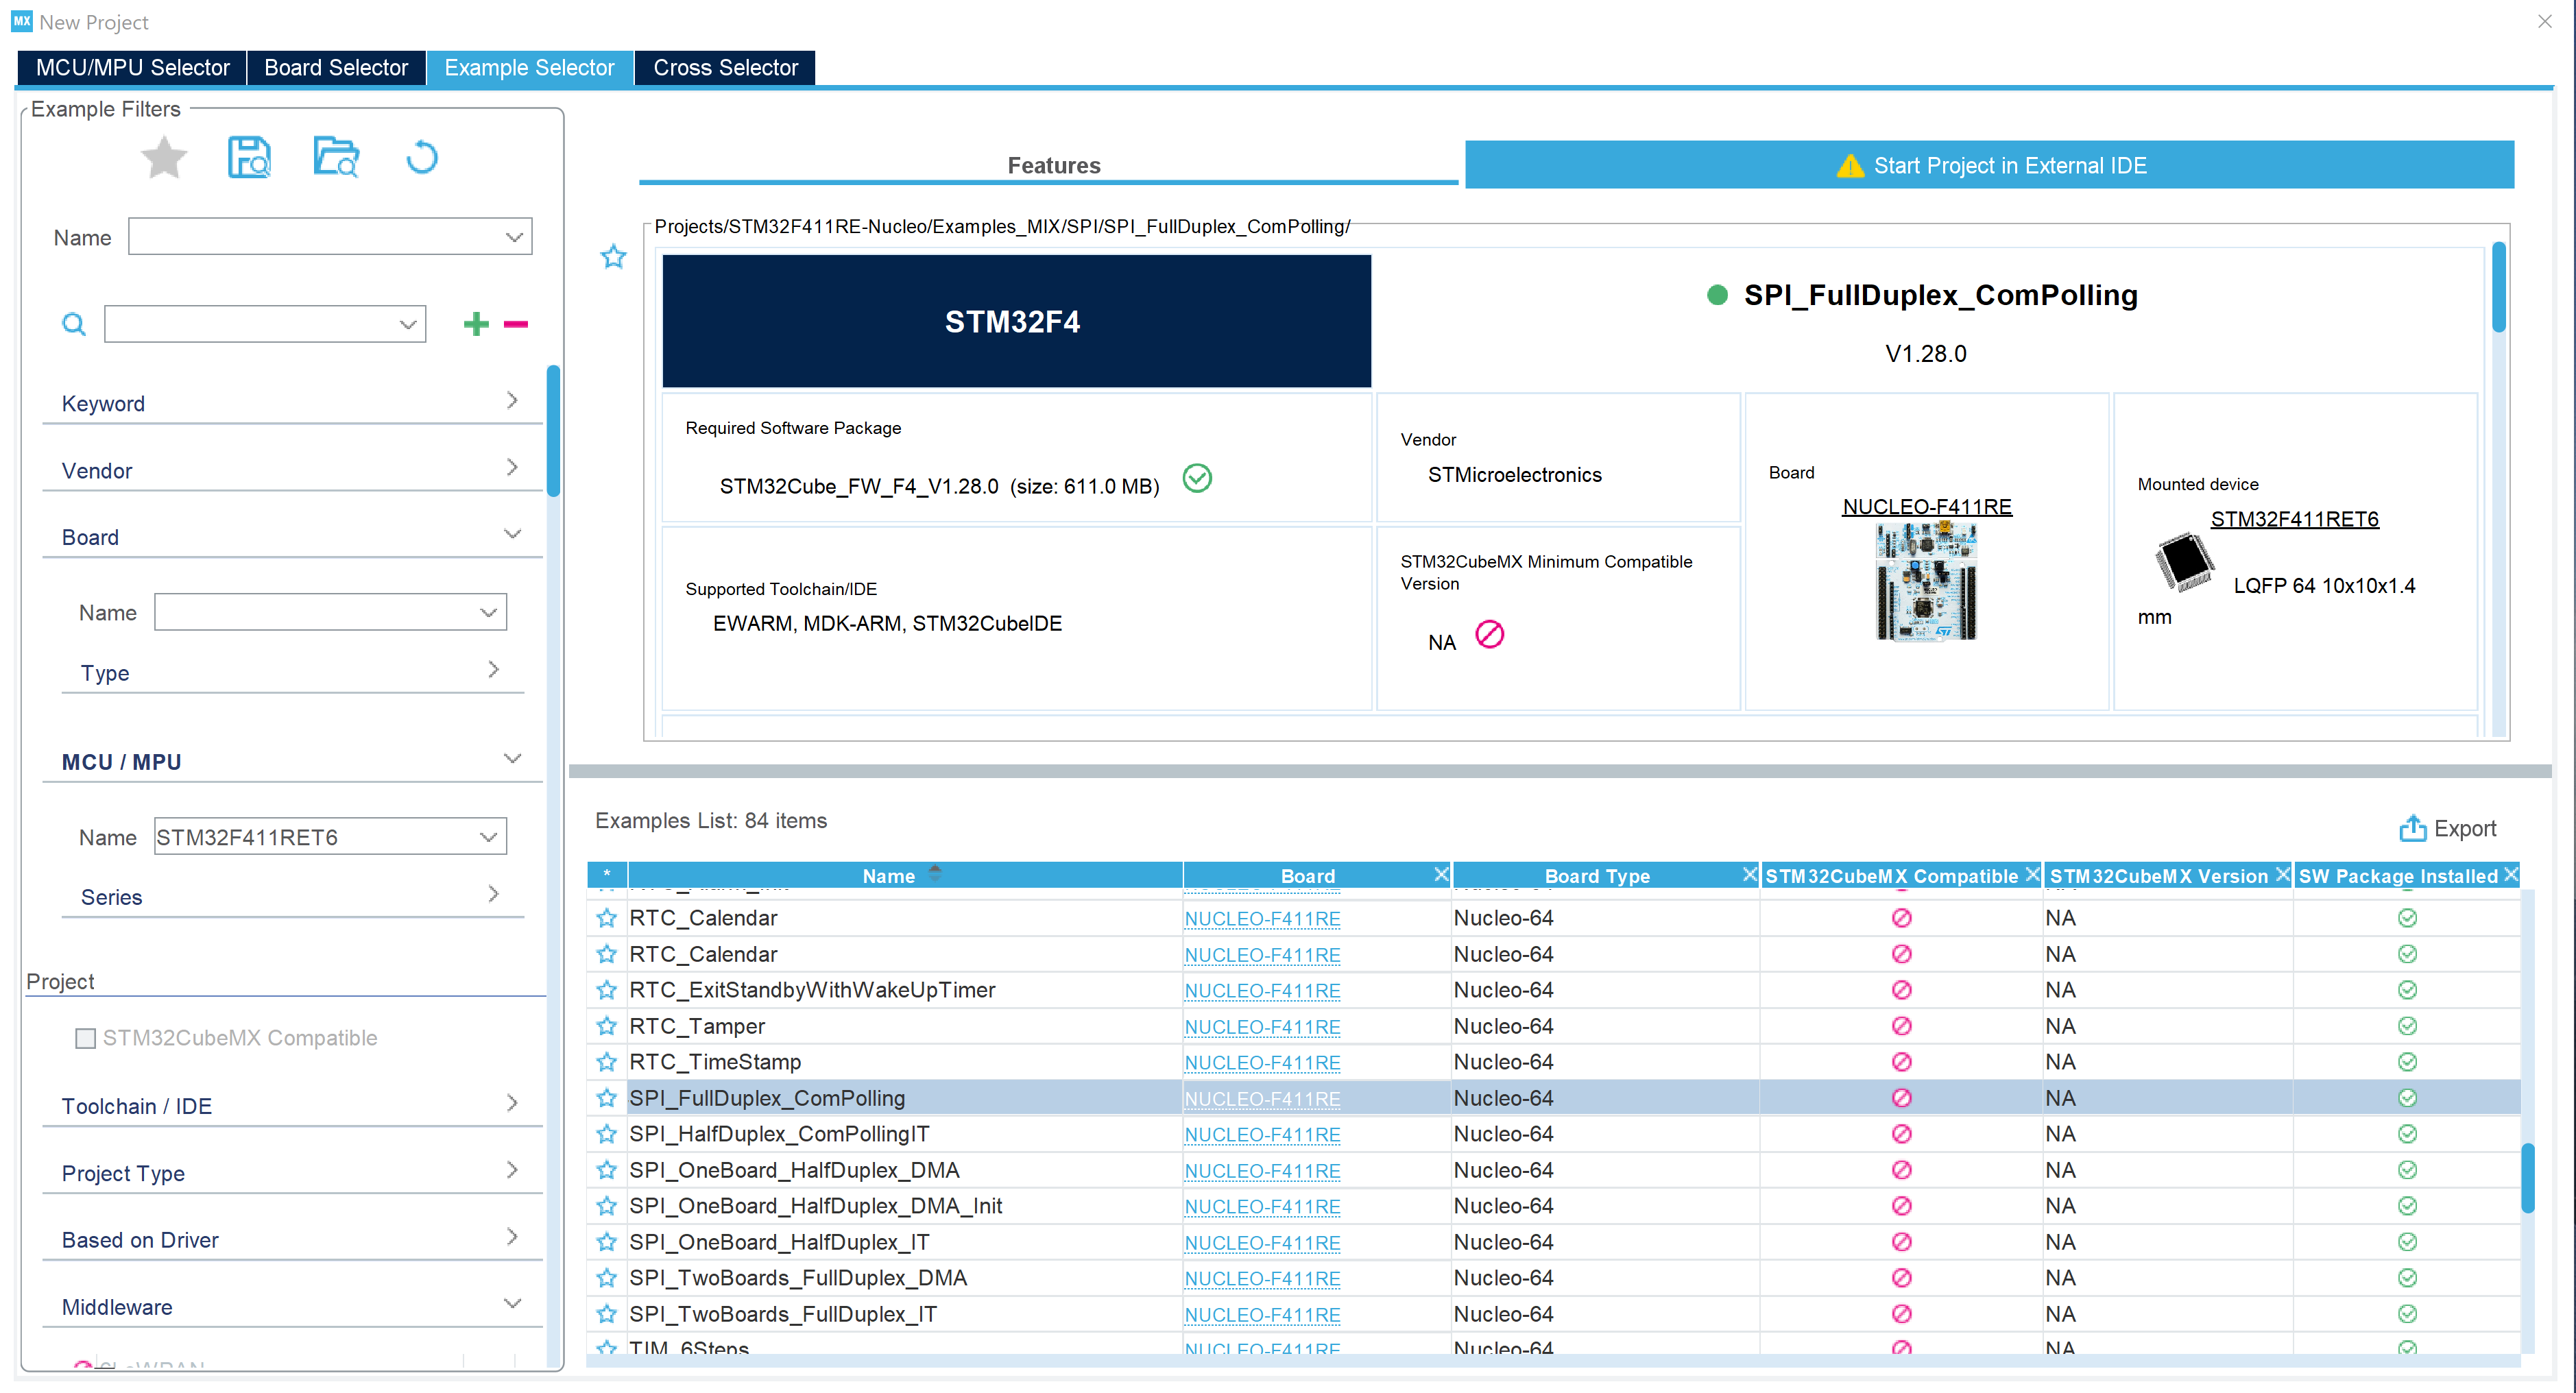The width and height of the screenshot is (2576, 1393).
Task: Enable the STM32CubeMX Compatible checkbox
Action: tap(86, 1038)
